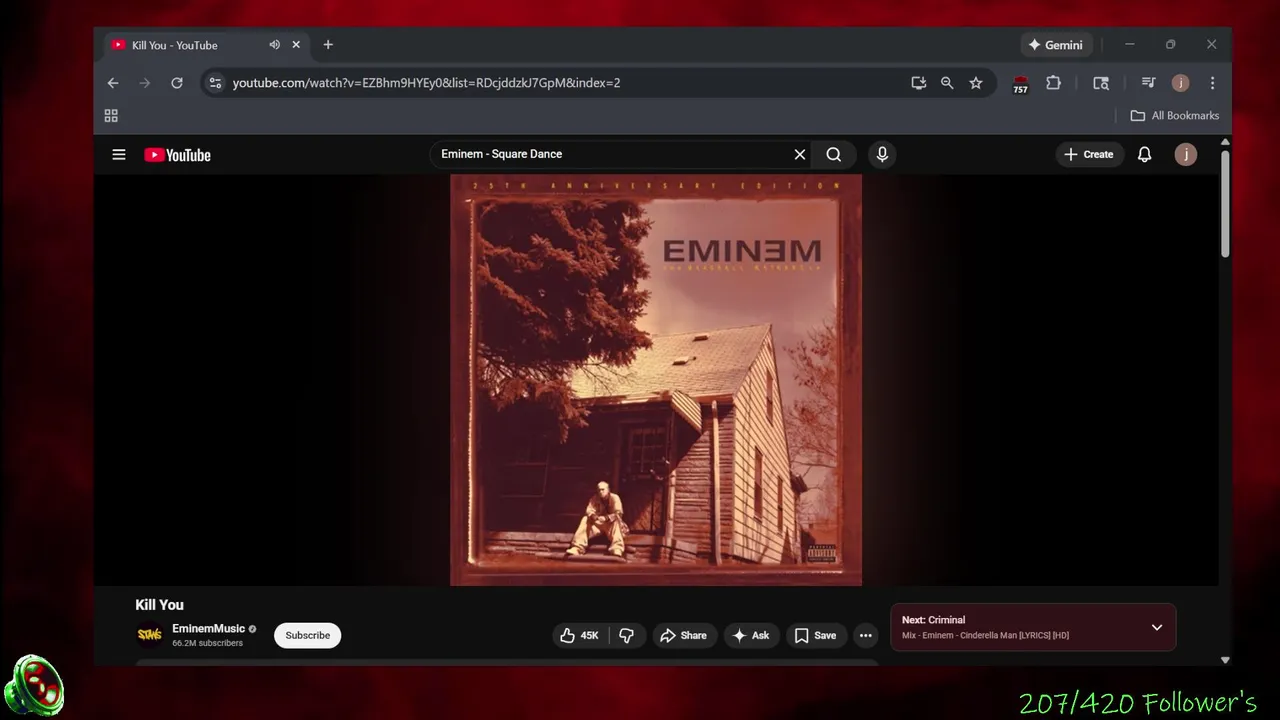Subscribe to EminemMusic channel
Image resolution: width=1280 pixels, height=720 pixels.
coord(308,635)
